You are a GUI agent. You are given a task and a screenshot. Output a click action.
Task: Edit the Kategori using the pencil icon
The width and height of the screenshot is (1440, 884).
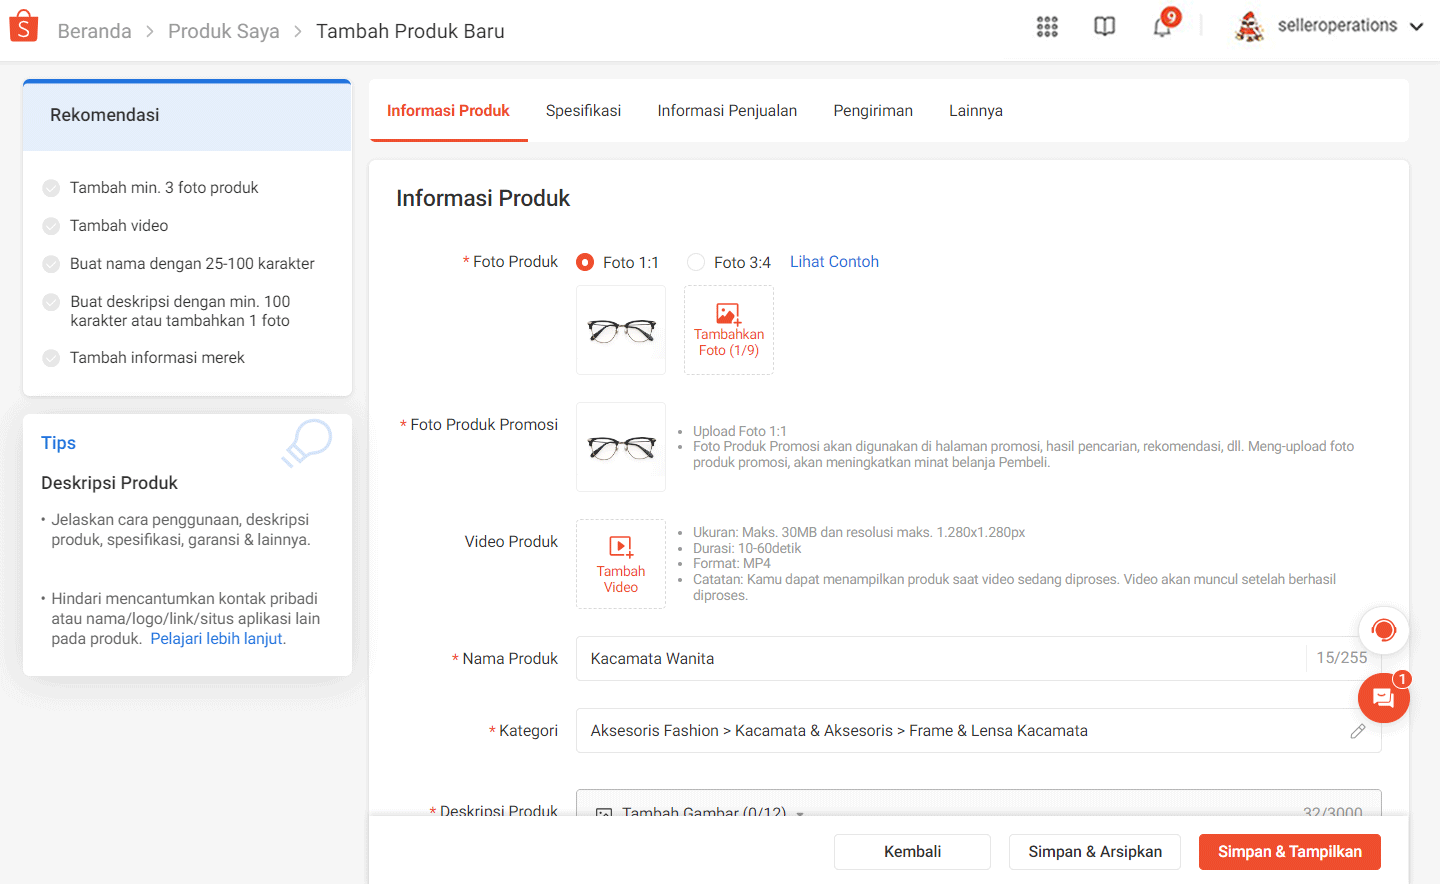click(x=1357, y=731)
